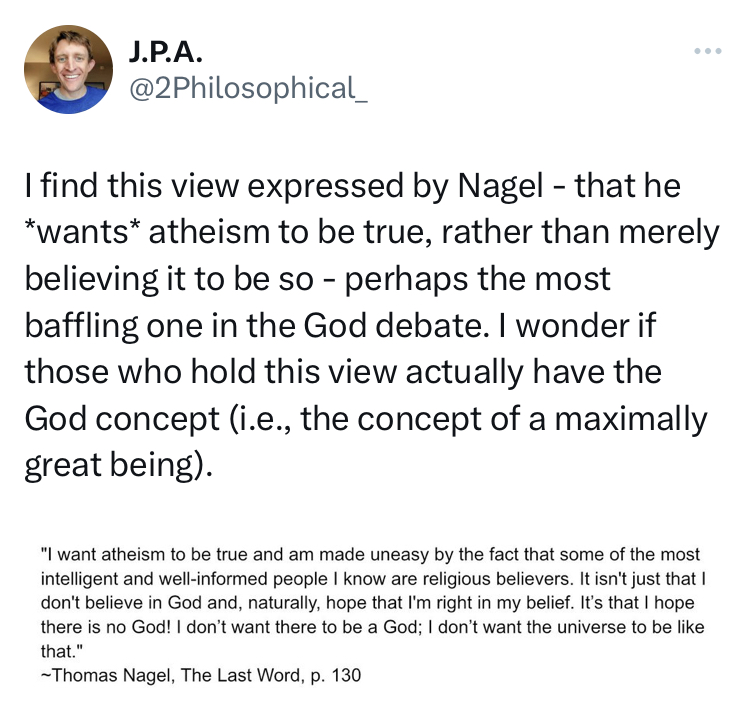Click the tweet's main text body
The height and width of the screenshot is (707, 750).
pyautogui.click(x=370, y=326)
